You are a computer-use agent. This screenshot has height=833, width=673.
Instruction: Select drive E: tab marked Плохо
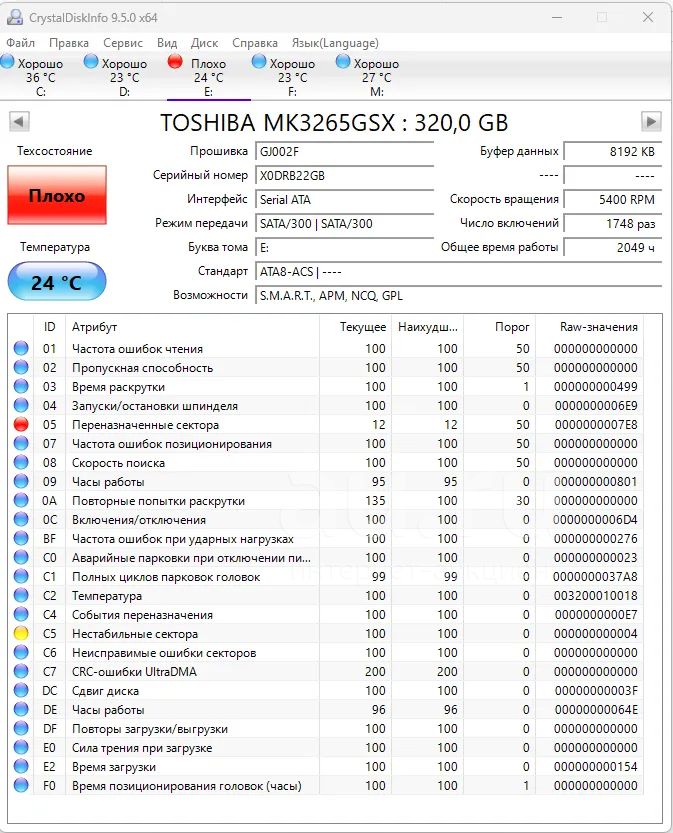tap(209, 76)
